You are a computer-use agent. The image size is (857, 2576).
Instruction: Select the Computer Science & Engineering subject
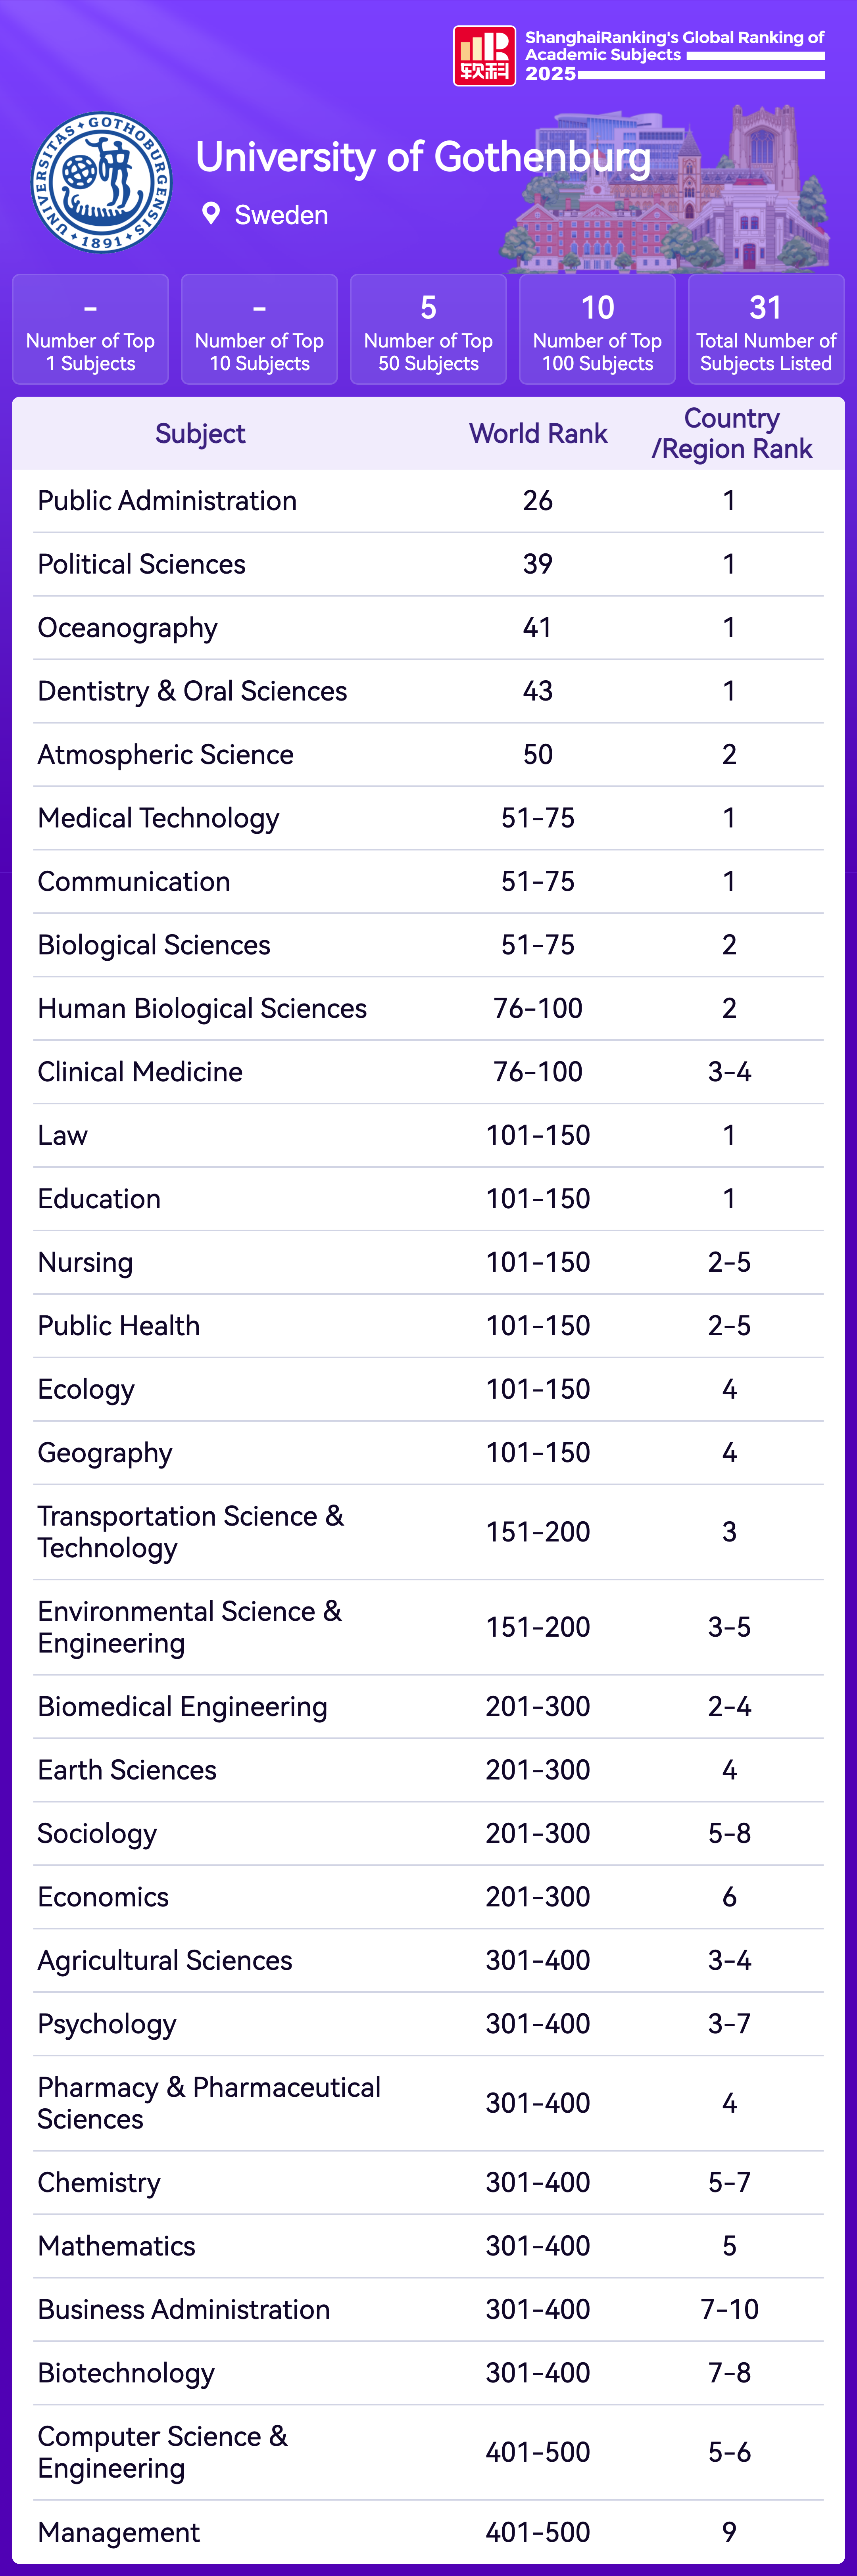[x=162, y=2452]
